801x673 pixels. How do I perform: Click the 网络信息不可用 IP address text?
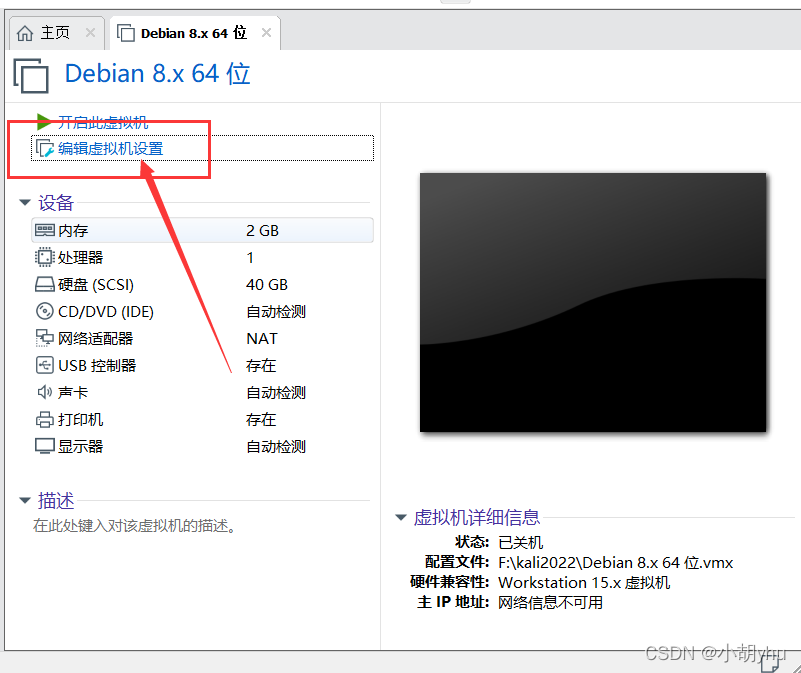click(x=550, y=602)
